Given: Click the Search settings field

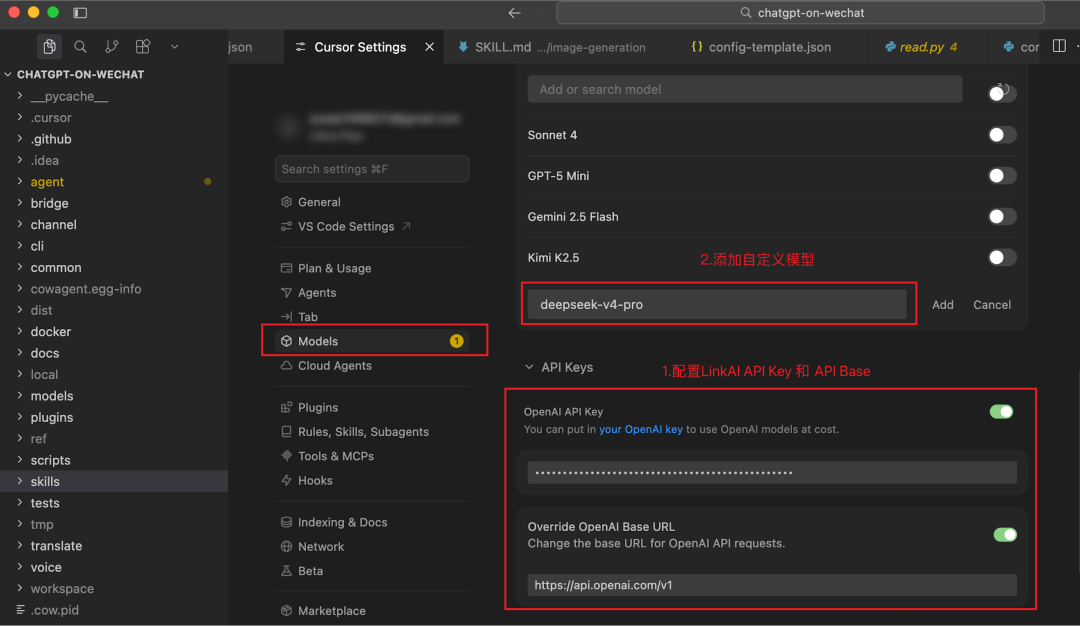Looking at the screenshot, I should [x=372, y=169].
